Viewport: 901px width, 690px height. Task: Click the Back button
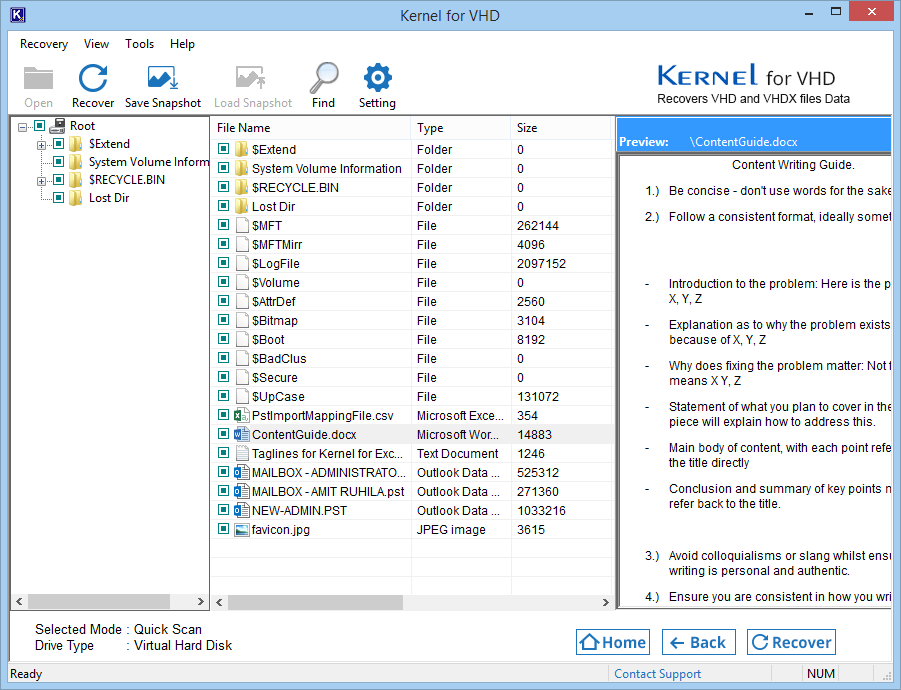pyautogui.click(x=698, y=642)
